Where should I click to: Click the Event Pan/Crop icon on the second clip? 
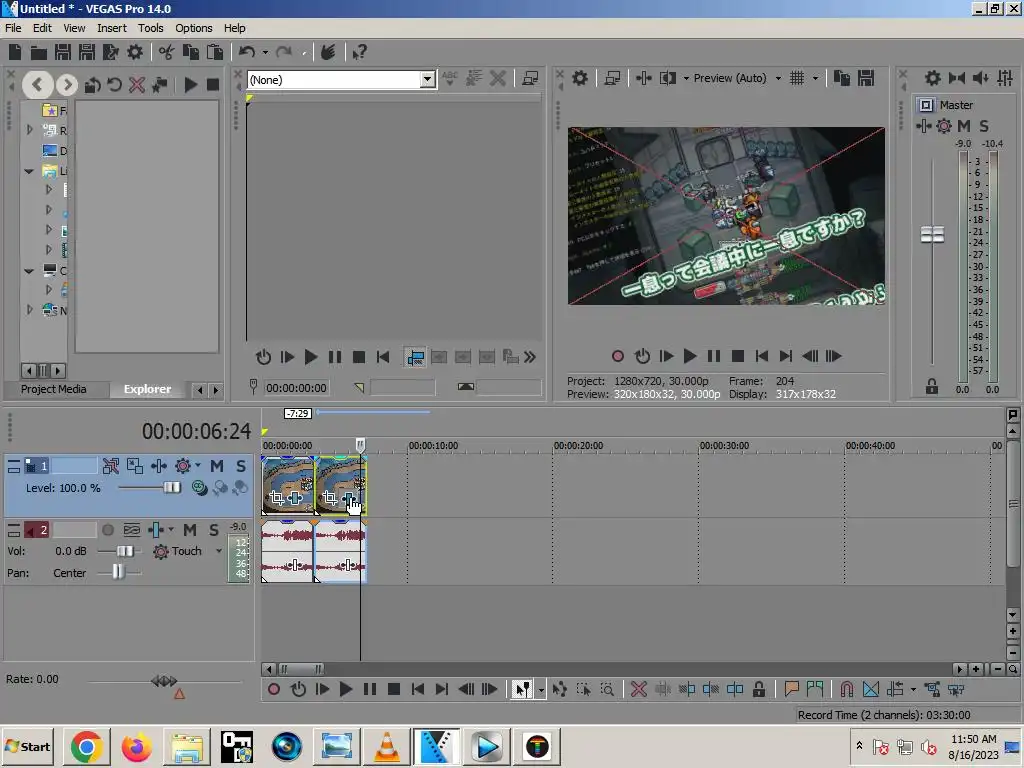pos(330,498)
